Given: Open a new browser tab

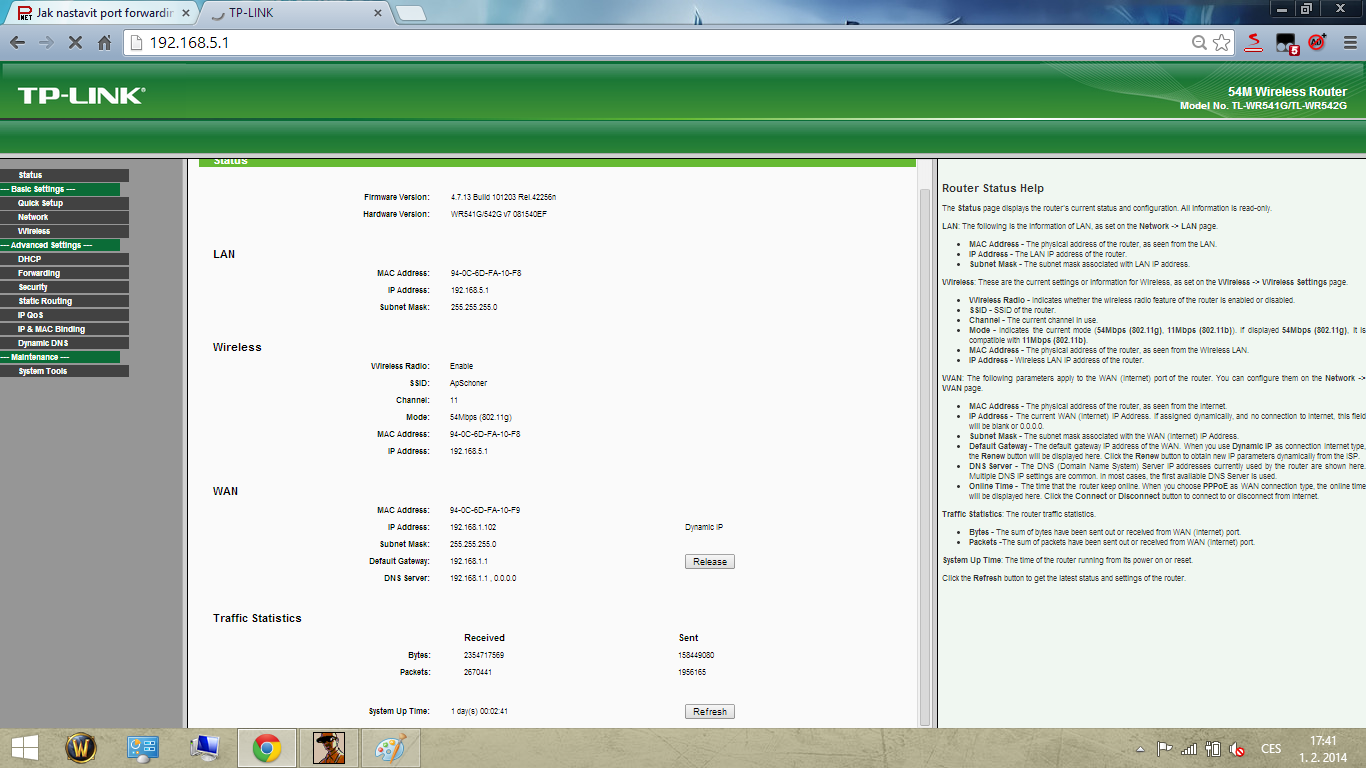Looking at the screenshot, I should (410, 14).
